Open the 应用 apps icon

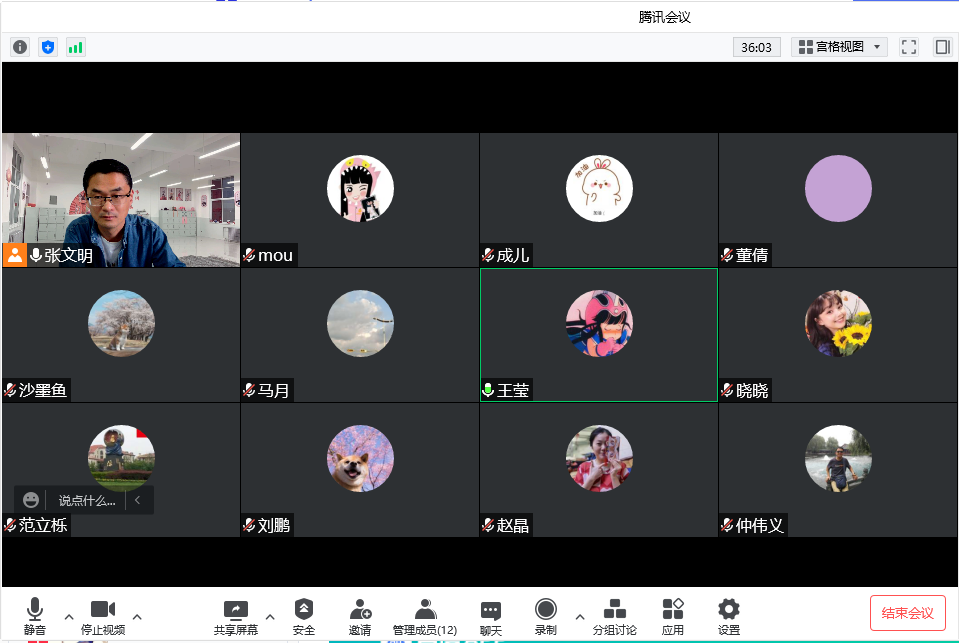673,616
